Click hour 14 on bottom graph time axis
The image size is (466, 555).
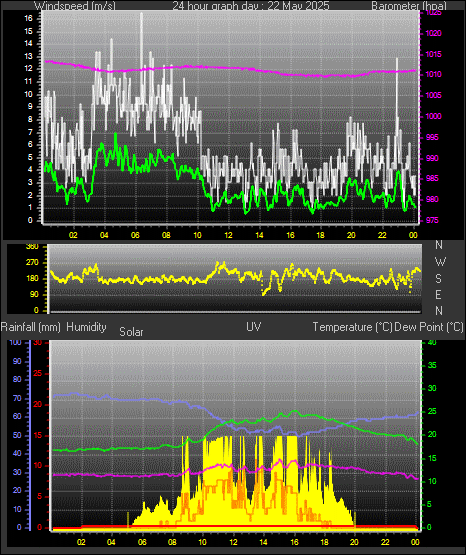click(x=264, y=542)
